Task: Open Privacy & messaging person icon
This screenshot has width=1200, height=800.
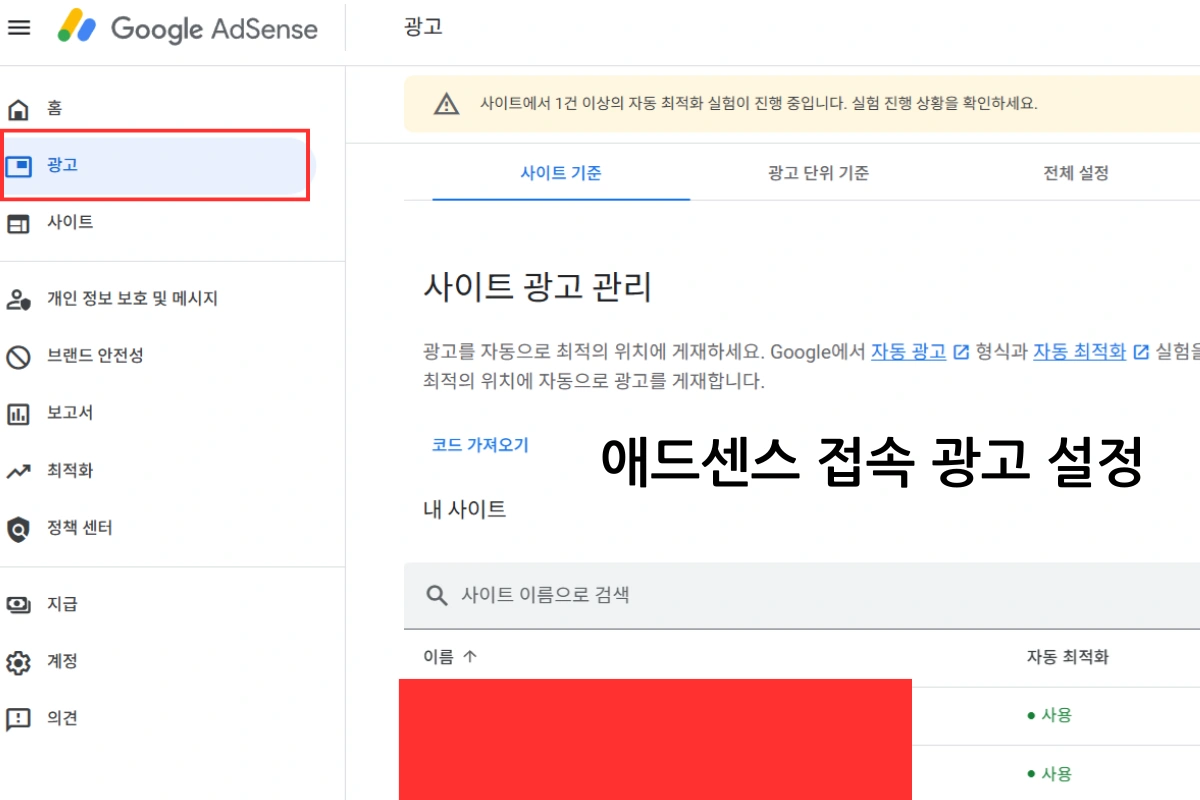Action: tap(18, 299)
